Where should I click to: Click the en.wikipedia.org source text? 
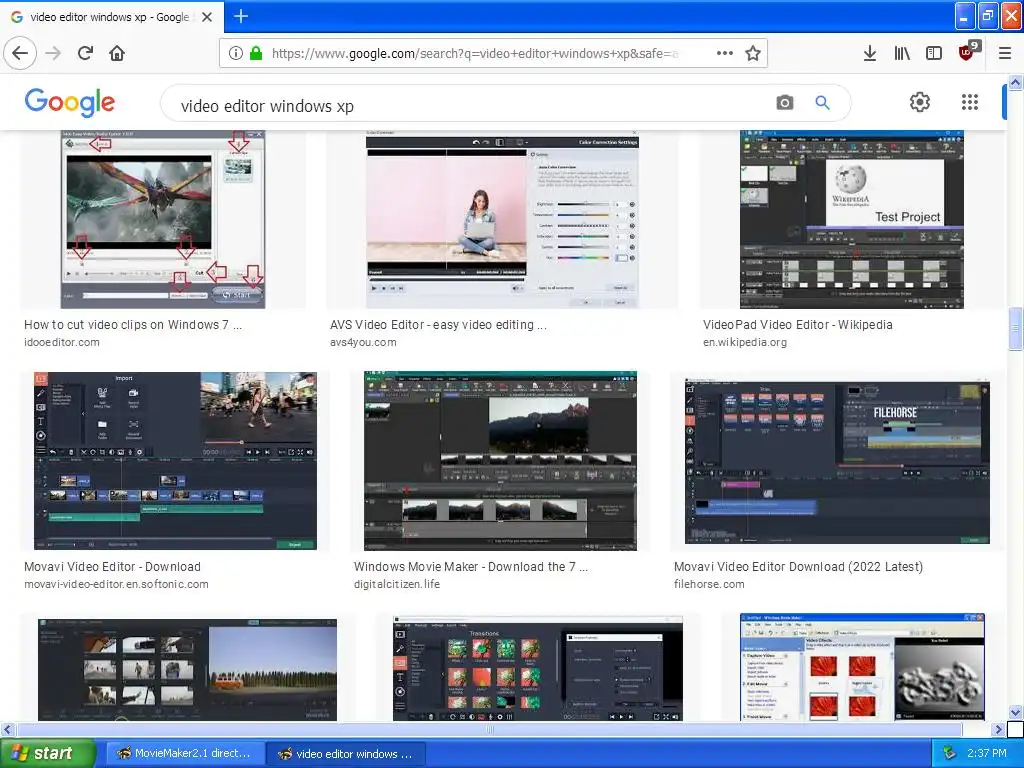pyautogui.click(x=744, y=342)
